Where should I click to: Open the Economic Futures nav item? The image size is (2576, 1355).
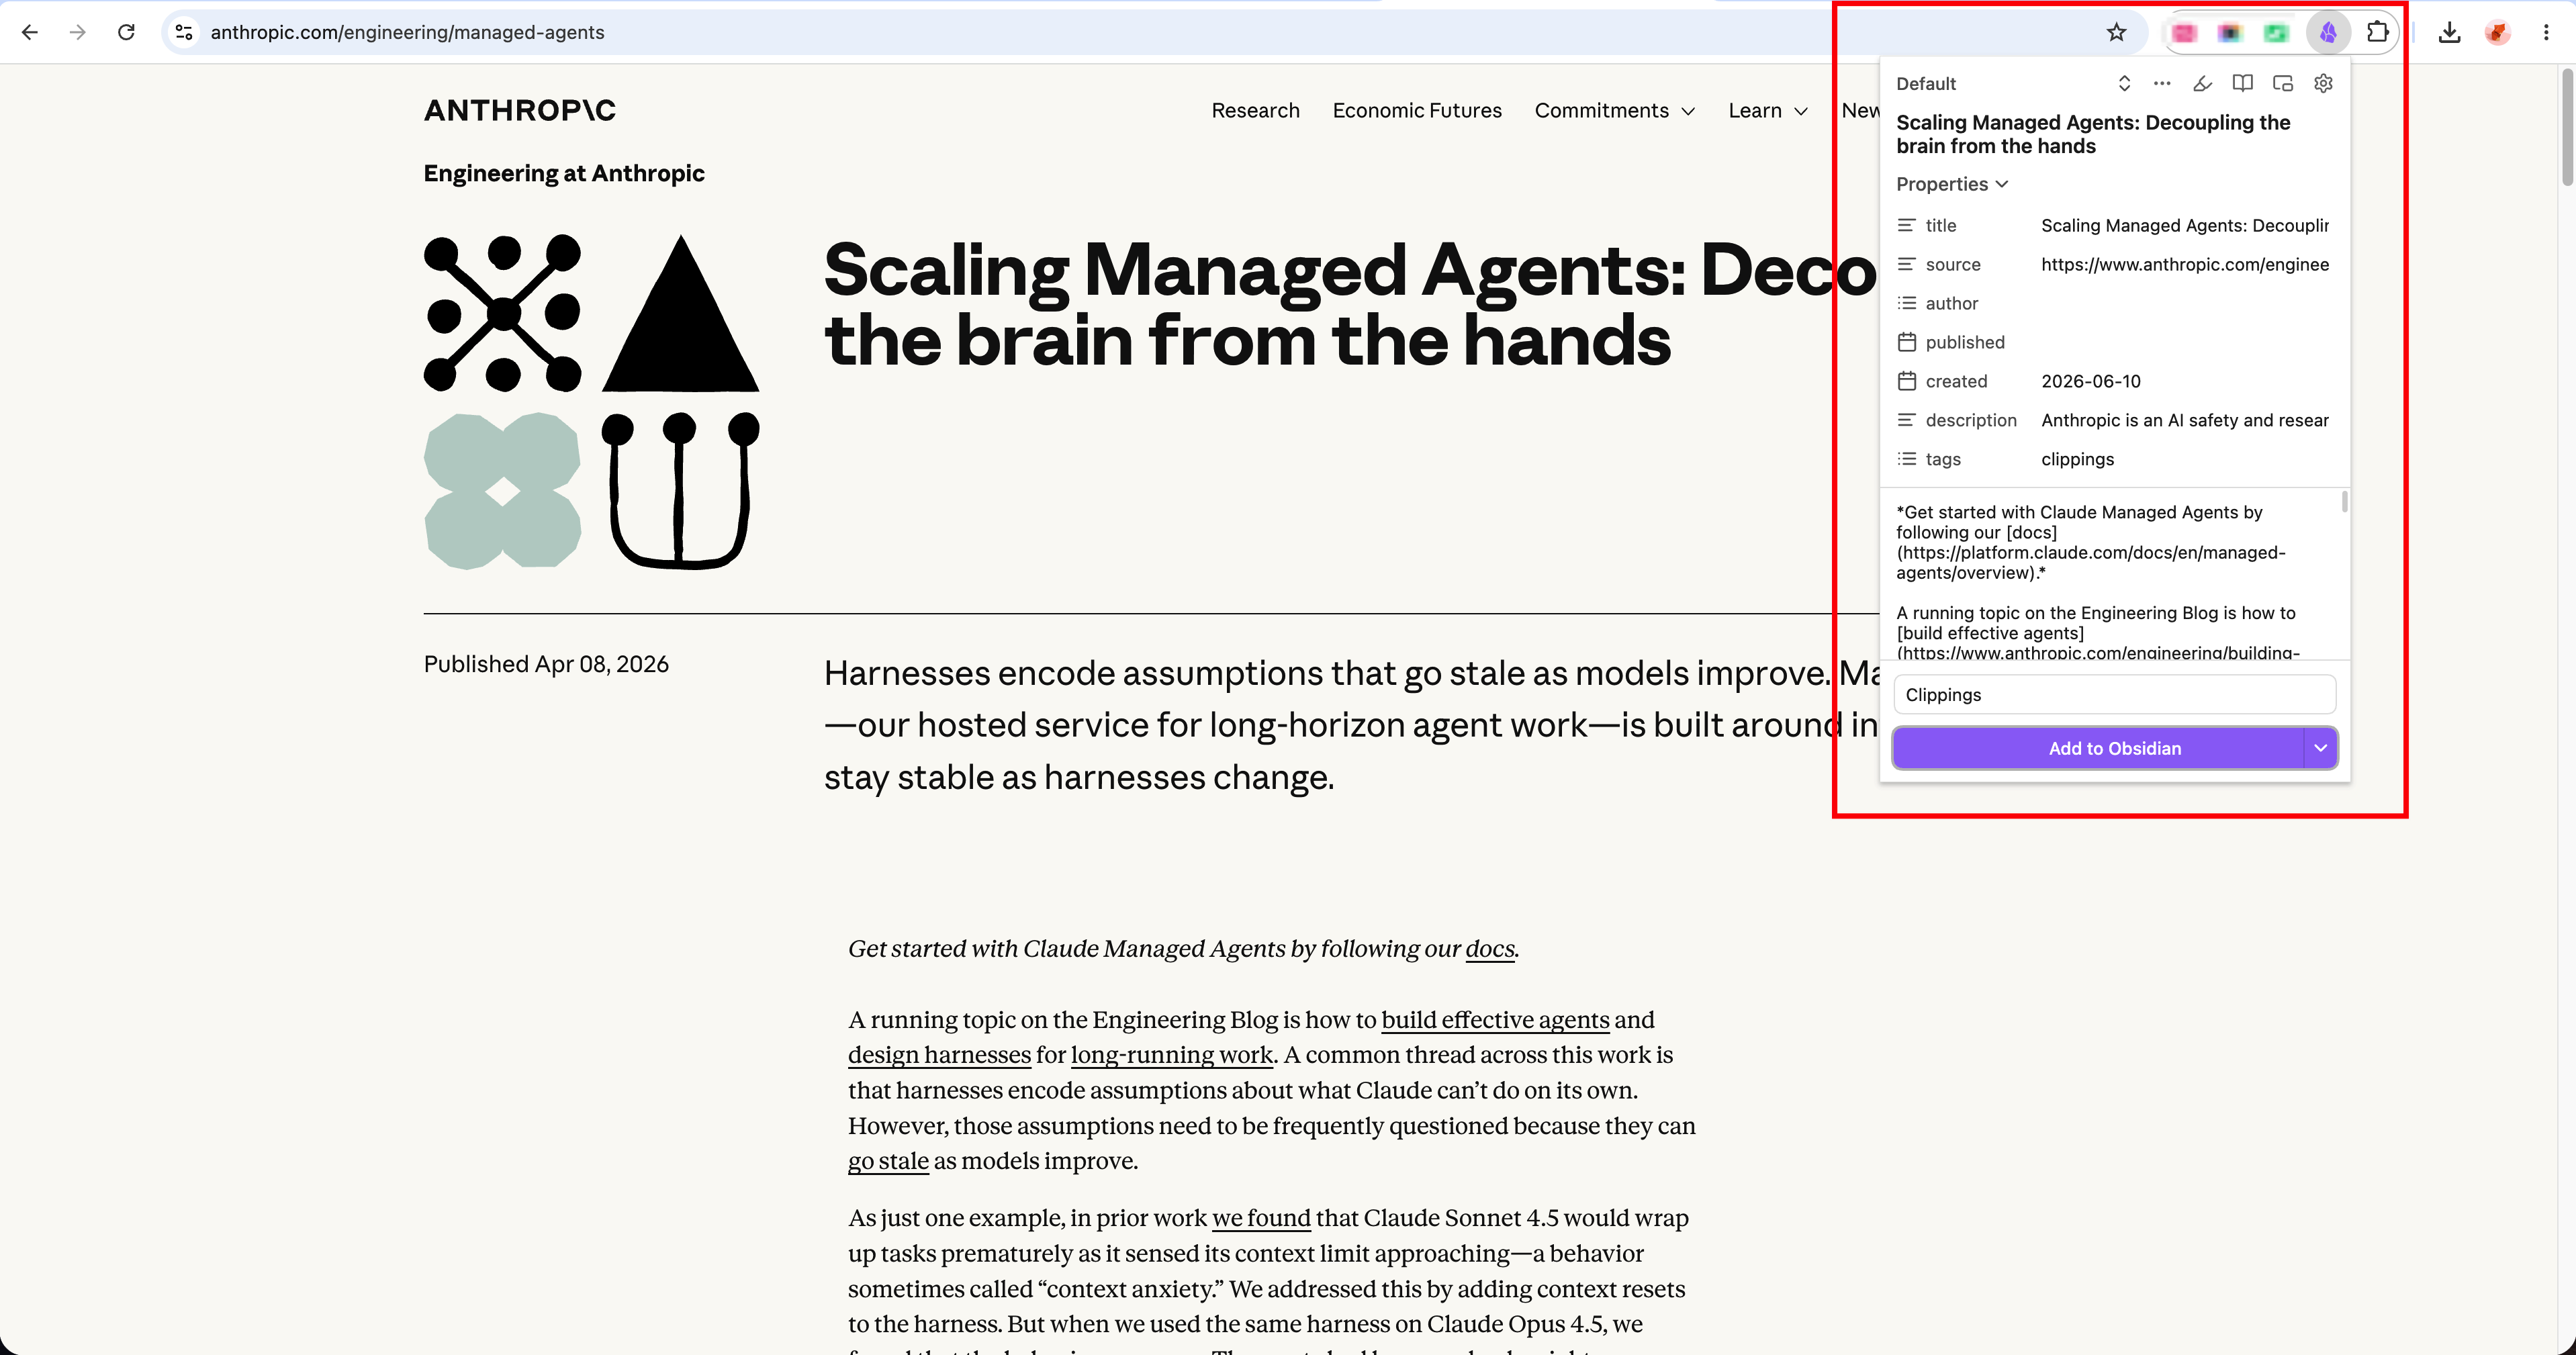click(x=1417, y=110)
